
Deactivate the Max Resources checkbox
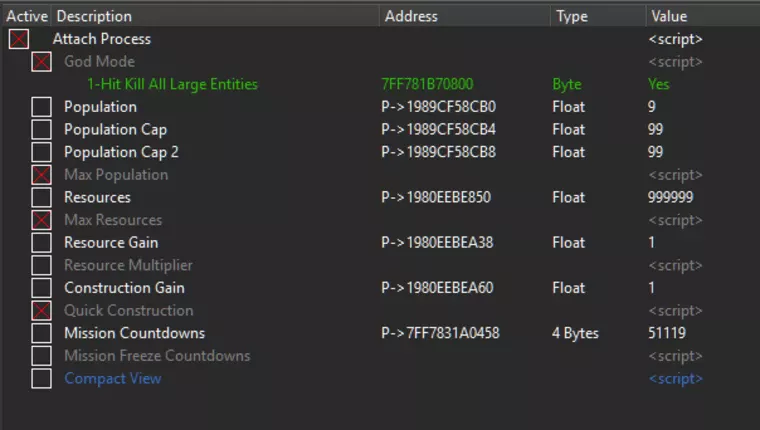[41, 220]
